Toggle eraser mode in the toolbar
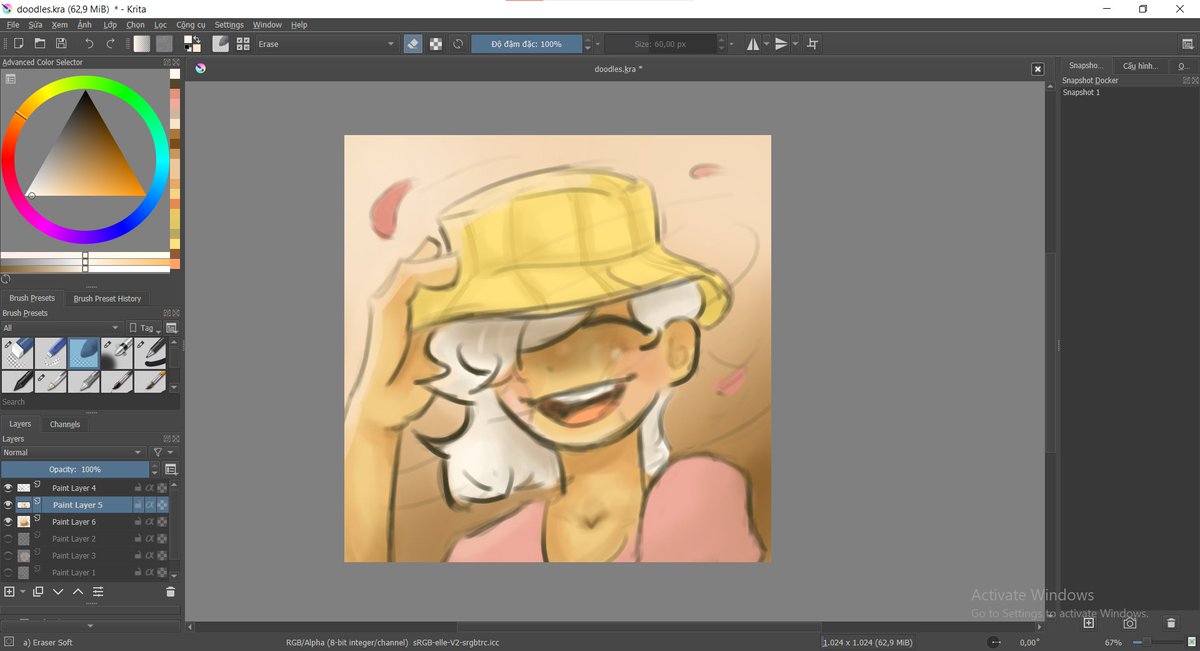Screen dimensions: 1200x651 click(x=414, y=44)
